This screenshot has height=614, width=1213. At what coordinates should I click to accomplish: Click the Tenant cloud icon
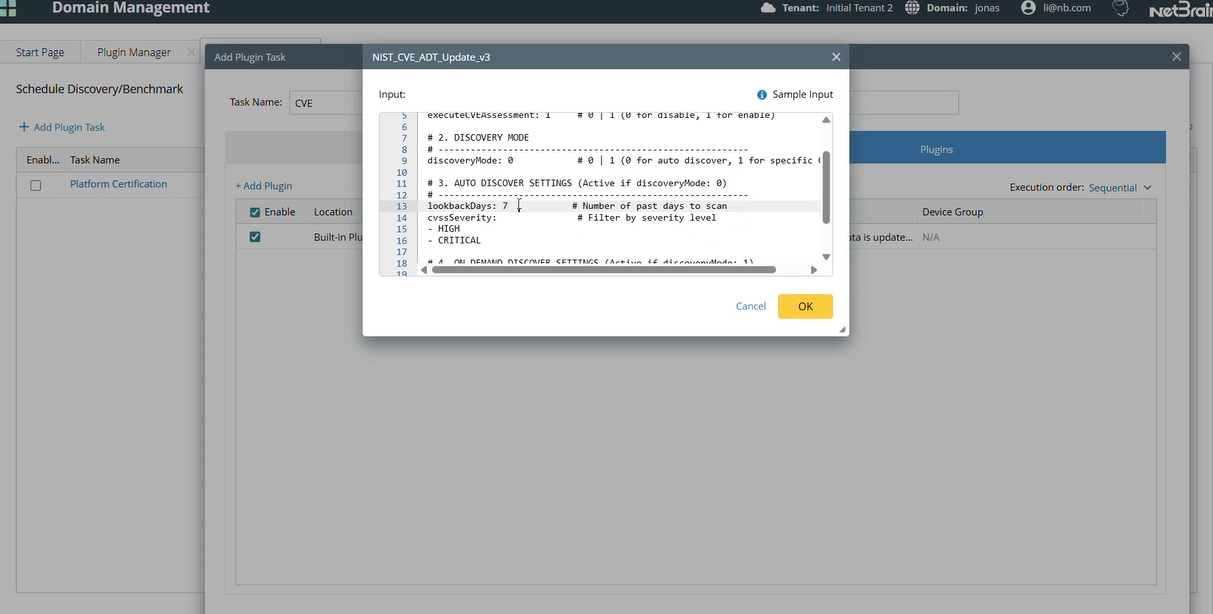click(x=768, y=8)
